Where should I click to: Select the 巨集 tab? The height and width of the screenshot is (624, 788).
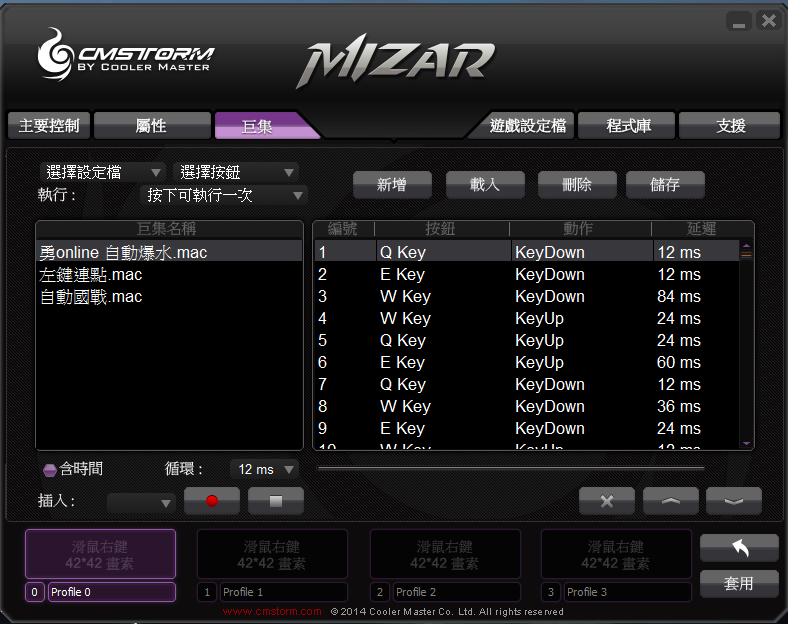[264, 126]
